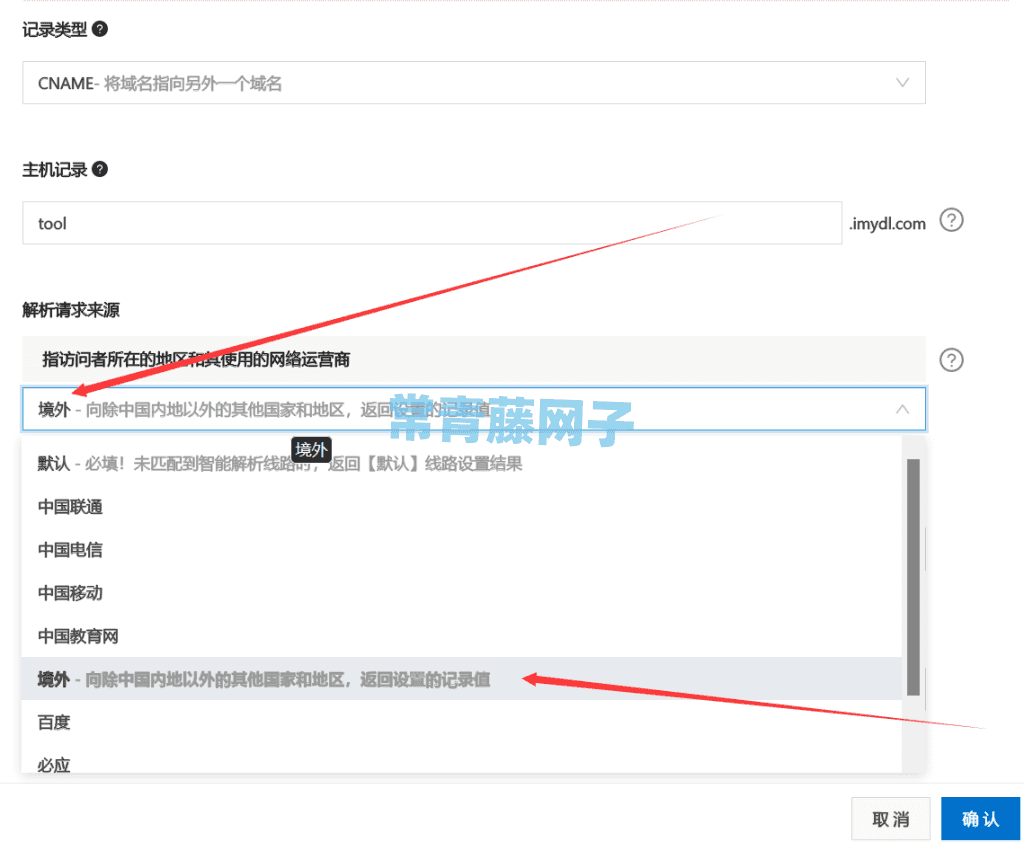Click the help icon beside 解析请求来源
The image size is (1024, 842).
951,360
